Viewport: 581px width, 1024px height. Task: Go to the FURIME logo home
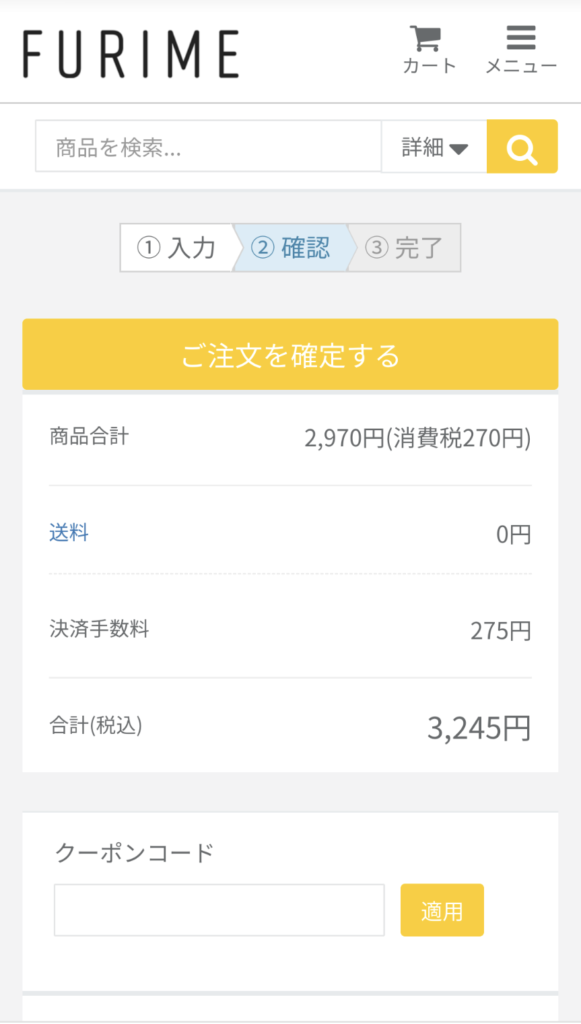131,54
